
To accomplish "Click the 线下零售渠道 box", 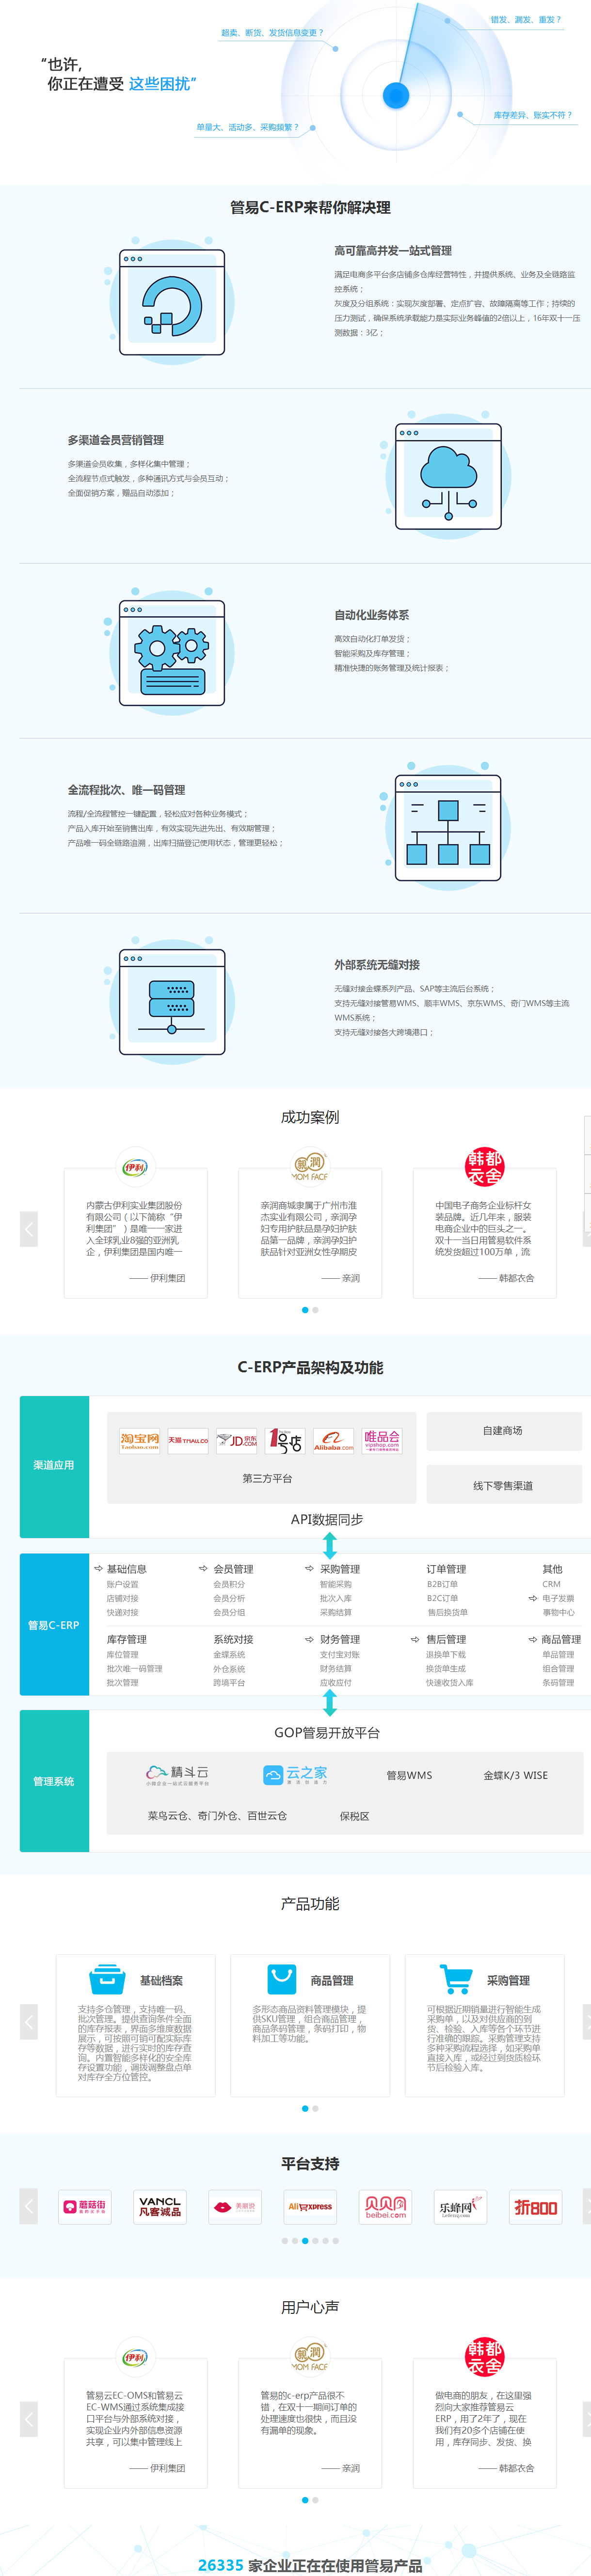I will 504,1485.
